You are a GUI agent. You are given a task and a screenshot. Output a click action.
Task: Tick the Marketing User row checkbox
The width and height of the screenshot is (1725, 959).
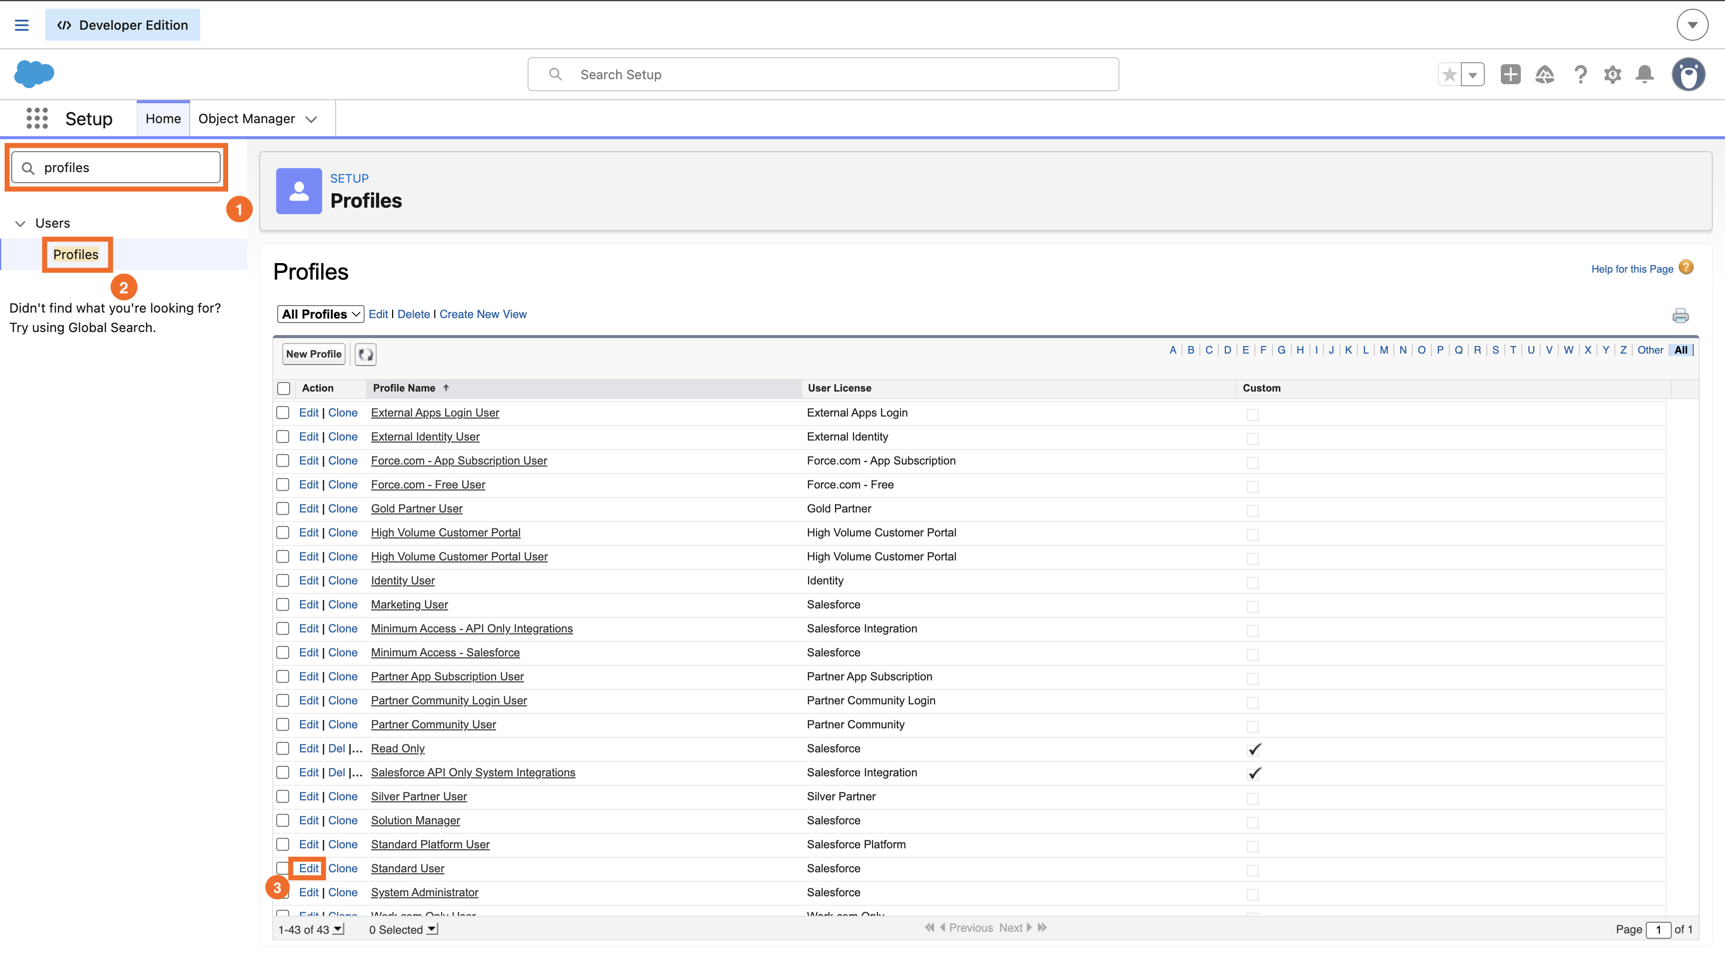(283, 605)
